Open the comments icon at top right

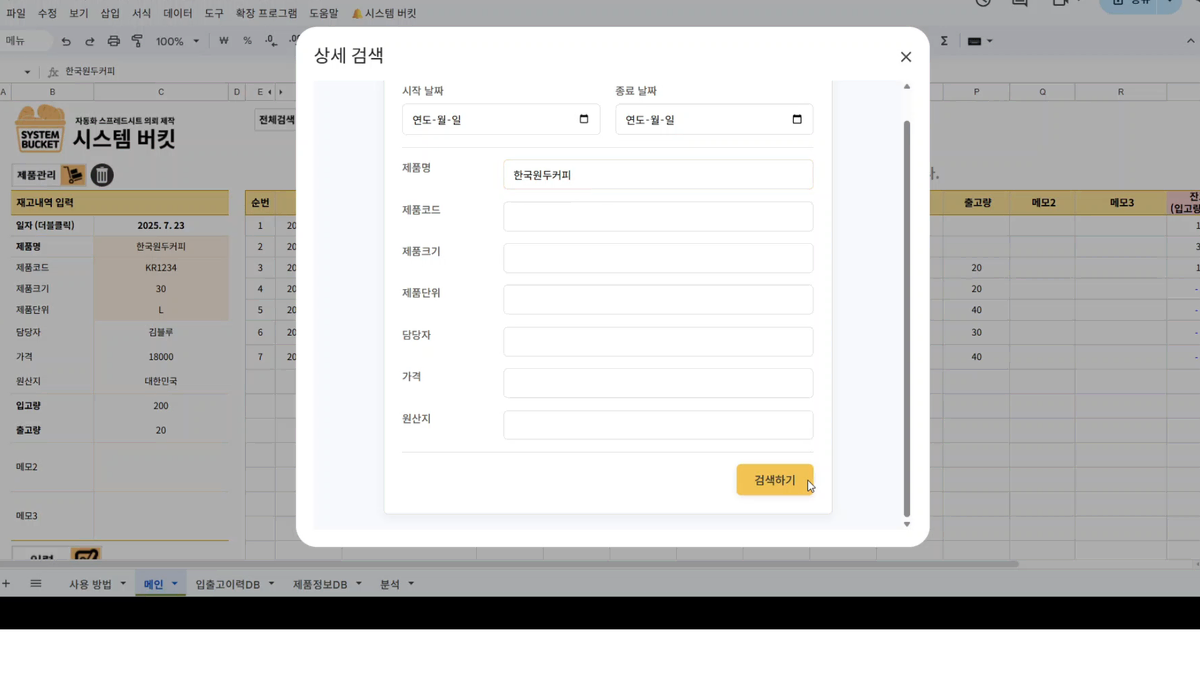(x=1020, y=3)
